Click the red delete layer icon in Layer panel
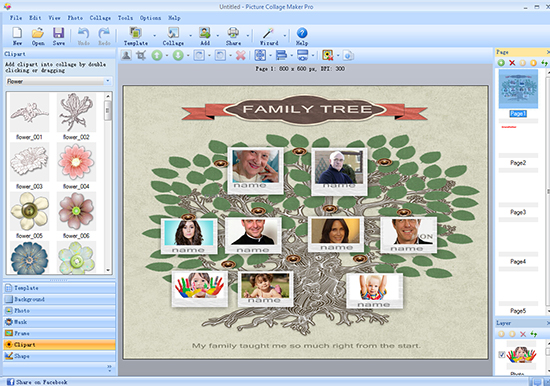 pyautogui.click(x=523, y=334)
